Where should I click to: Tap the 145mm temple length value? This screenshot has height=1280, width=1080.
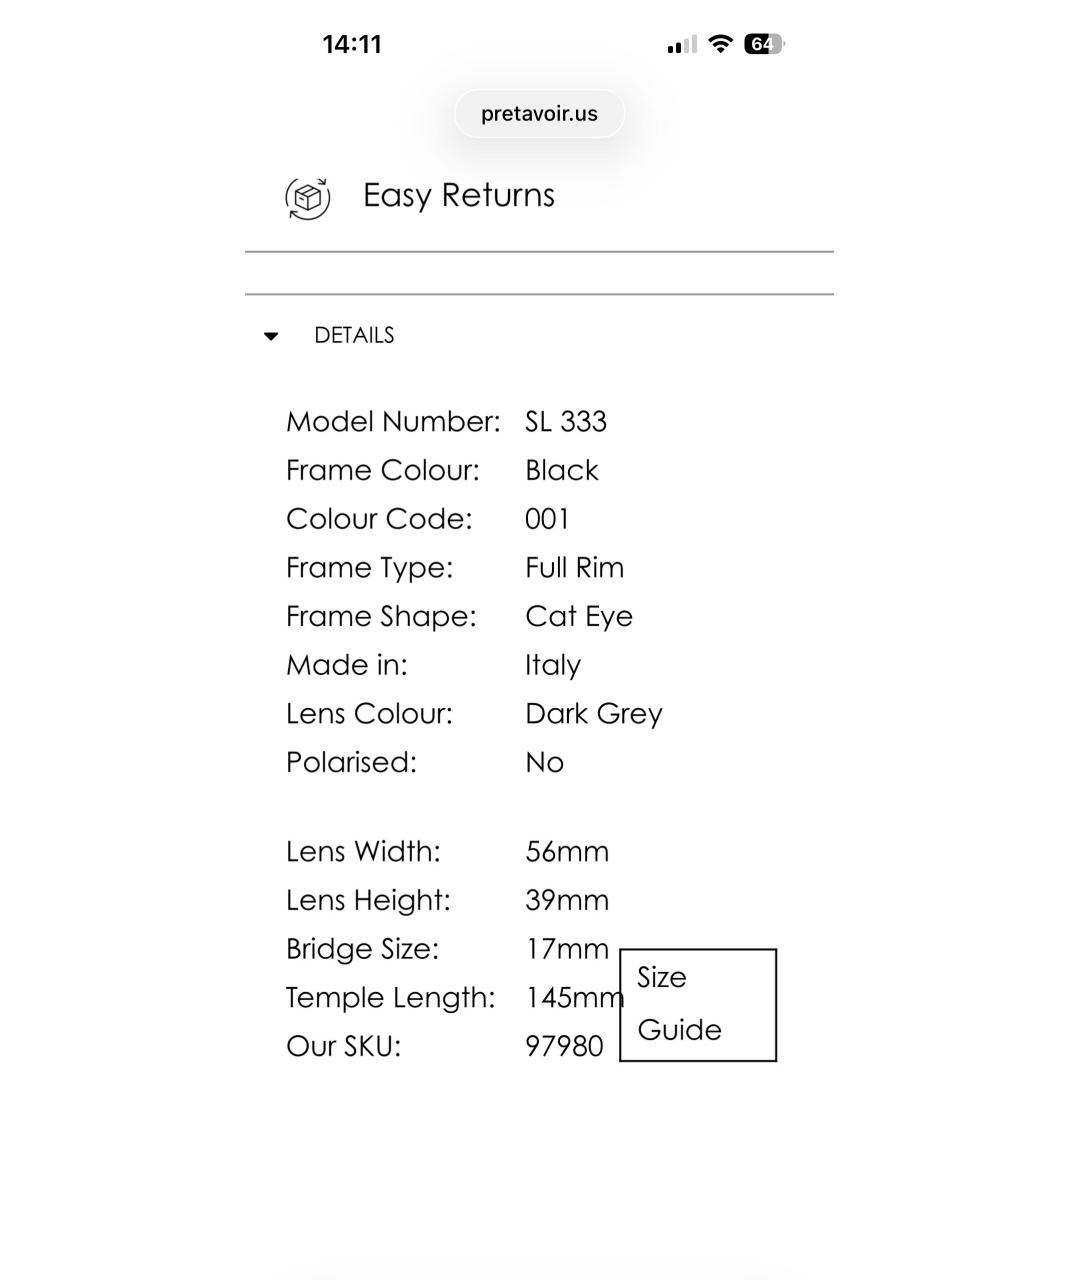coord(572,998)
